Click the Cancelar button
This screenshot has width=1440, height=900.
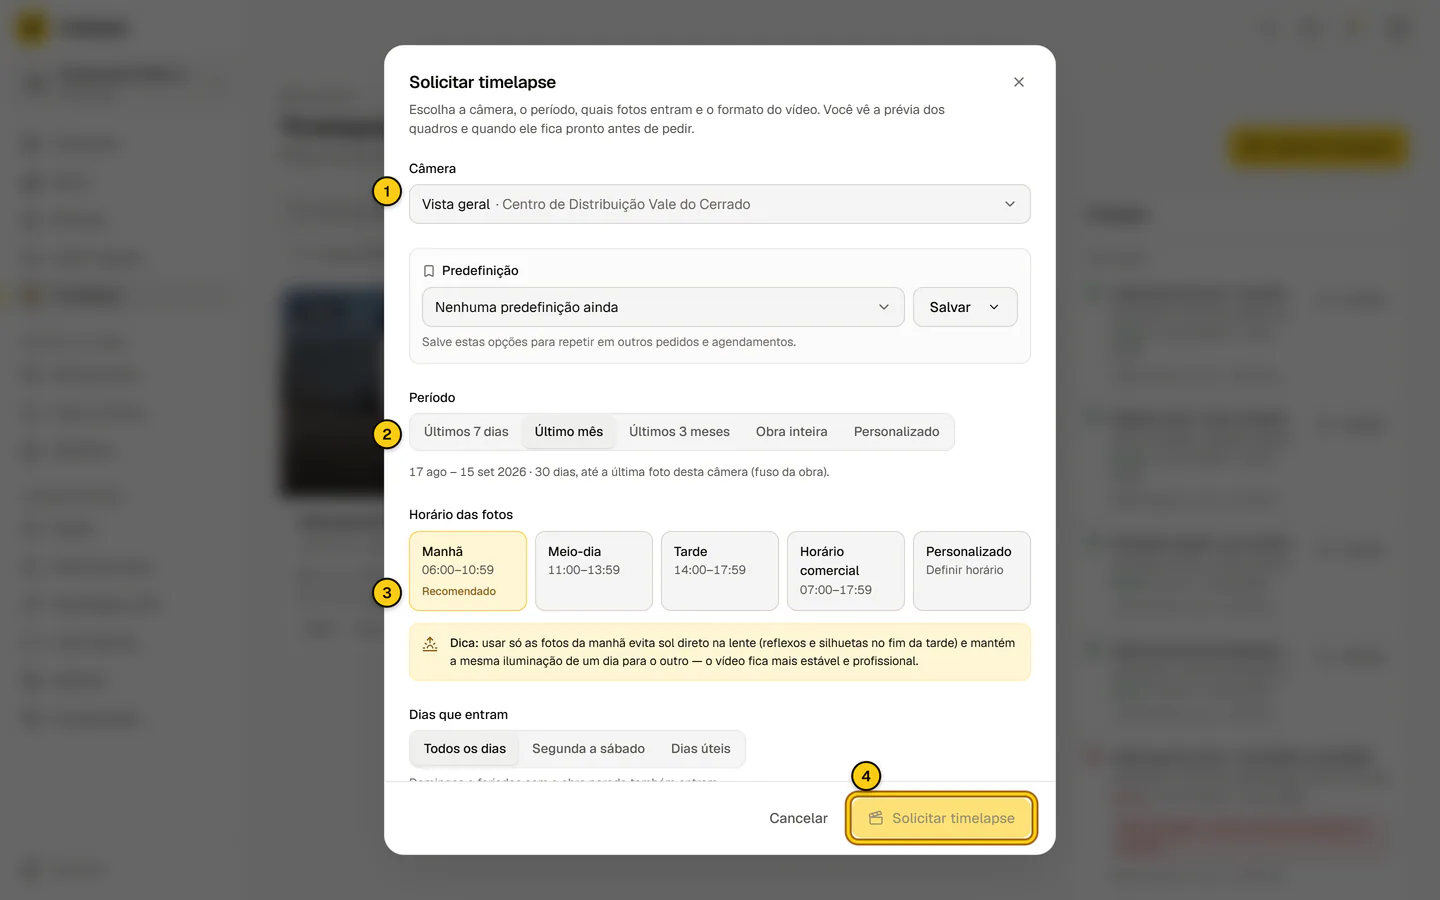798,818
